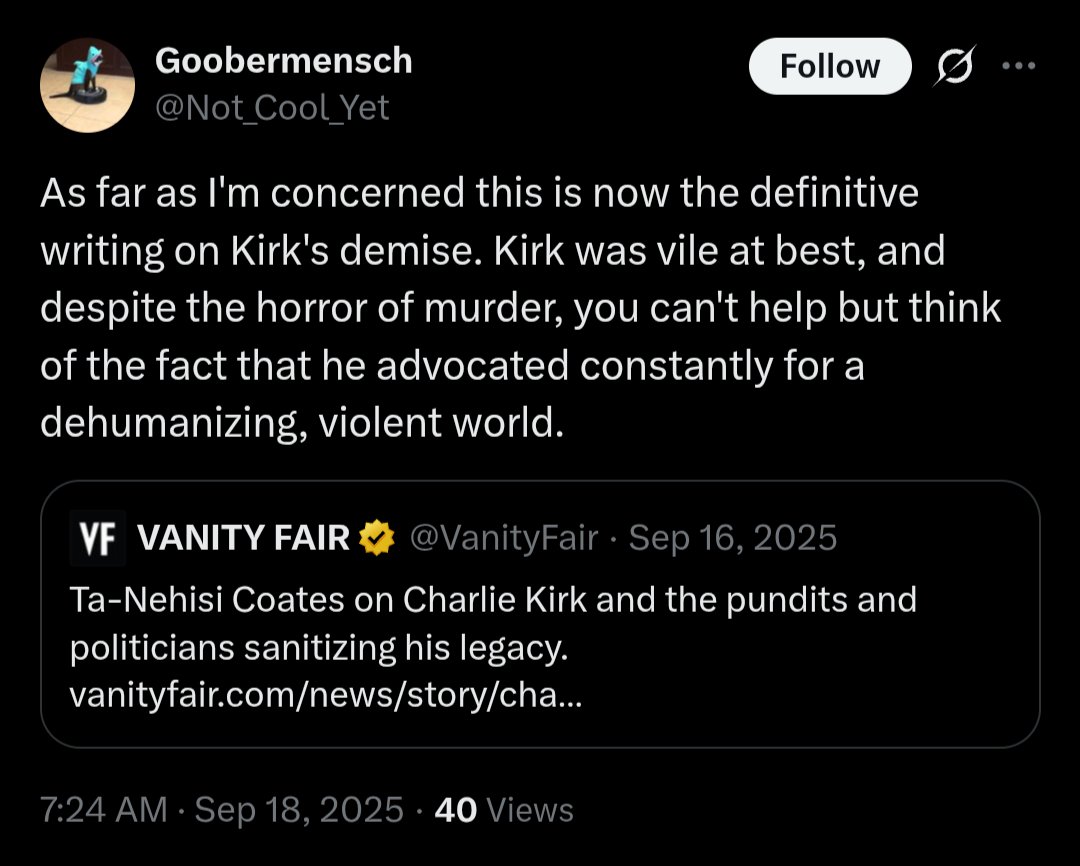Viewport: 1080px width, 866px height.
Task: Visit the @VanityFair handle
Action: [504, 538]
